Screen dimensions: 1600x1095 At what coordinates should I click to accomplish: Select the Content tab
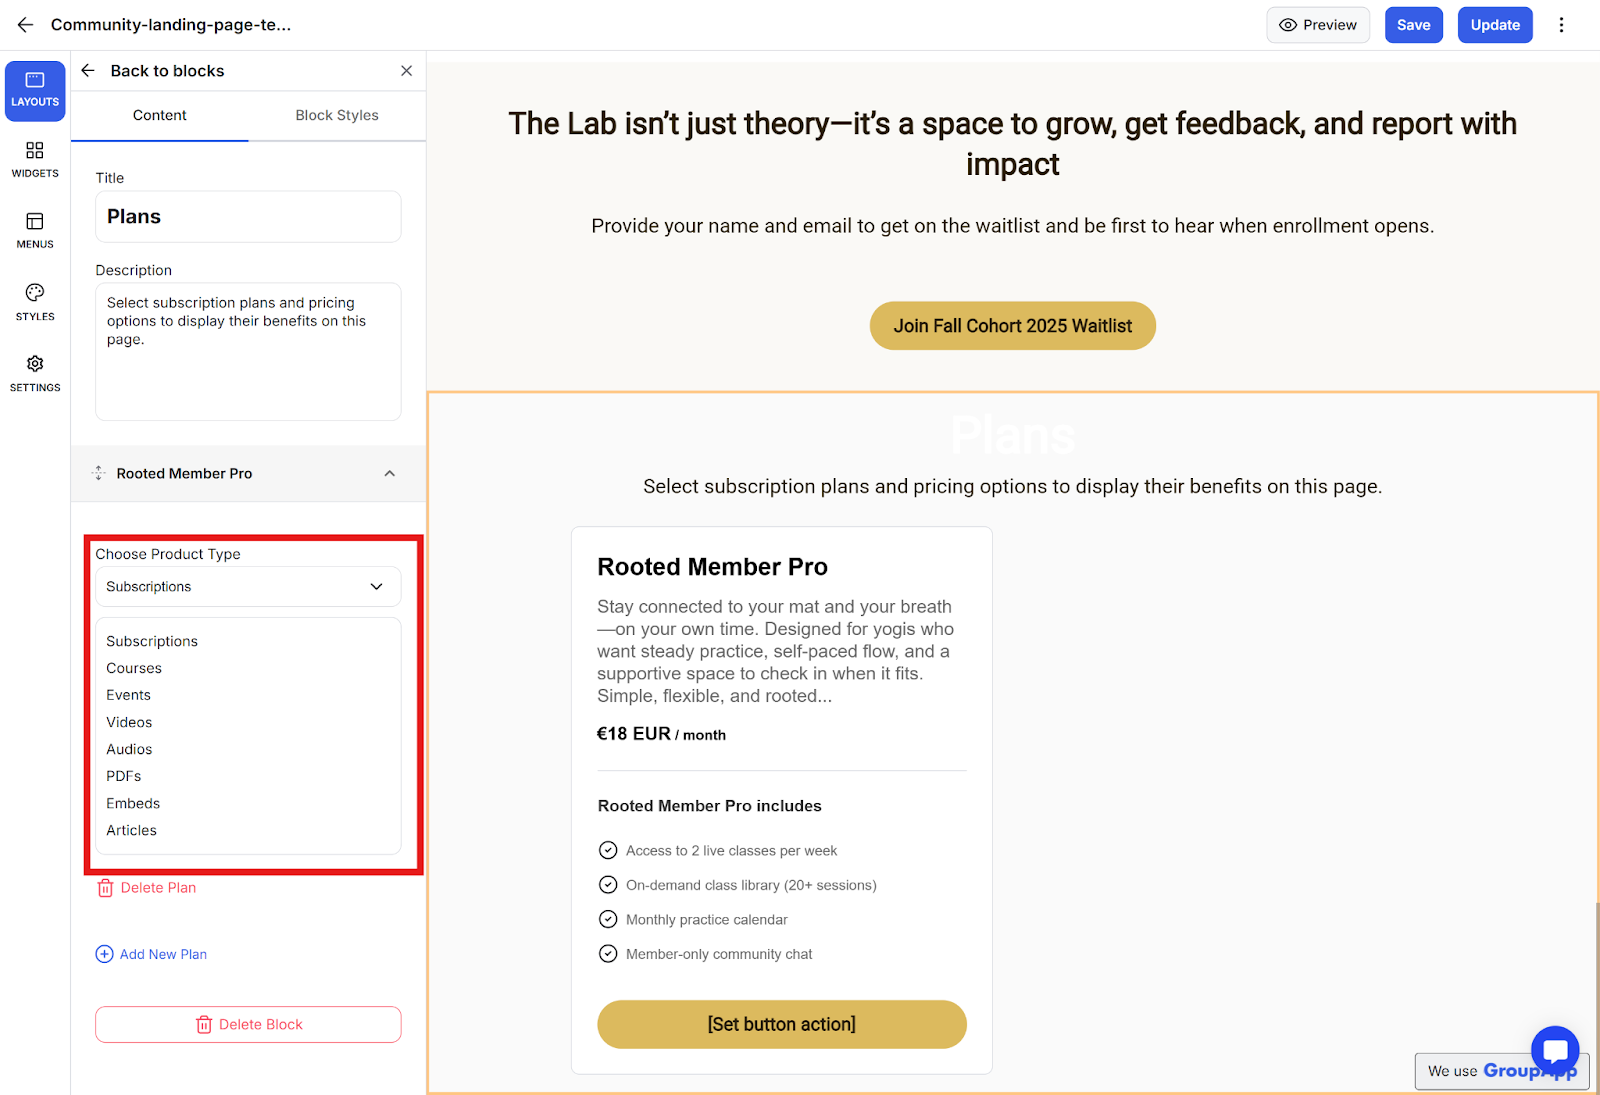160,116
